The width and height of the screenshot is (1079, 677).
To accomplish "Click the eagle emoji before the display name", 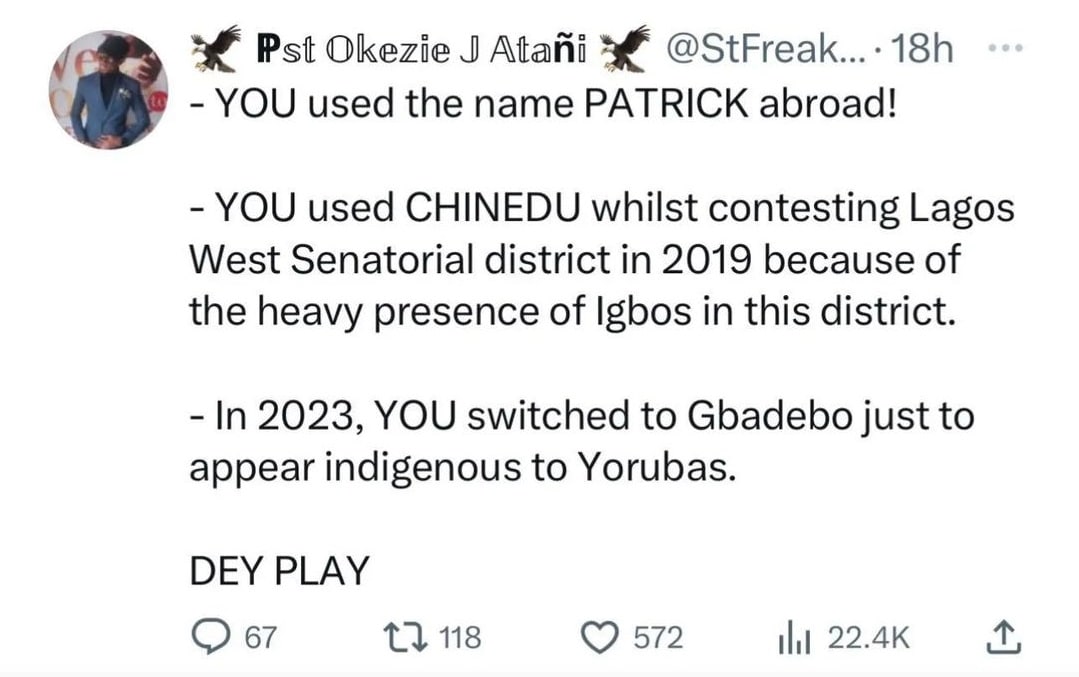I will point(216,48).
